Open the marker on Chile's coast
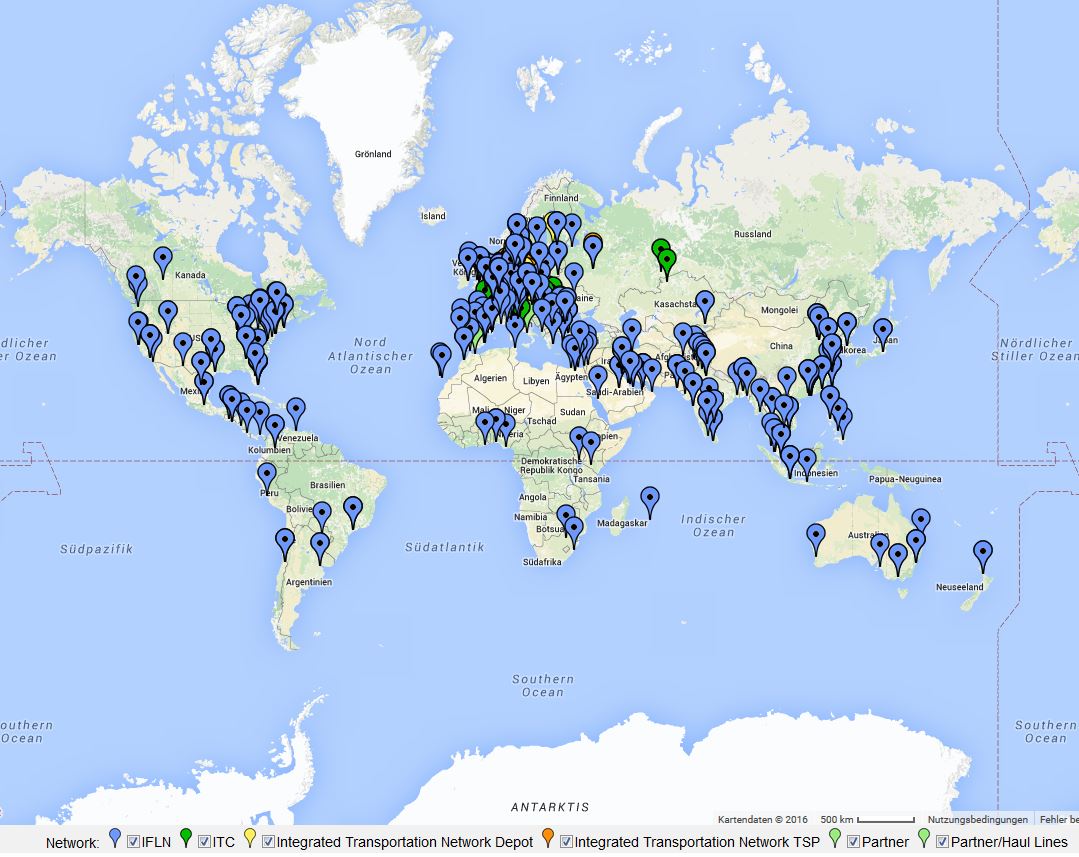 pos(285,541)
